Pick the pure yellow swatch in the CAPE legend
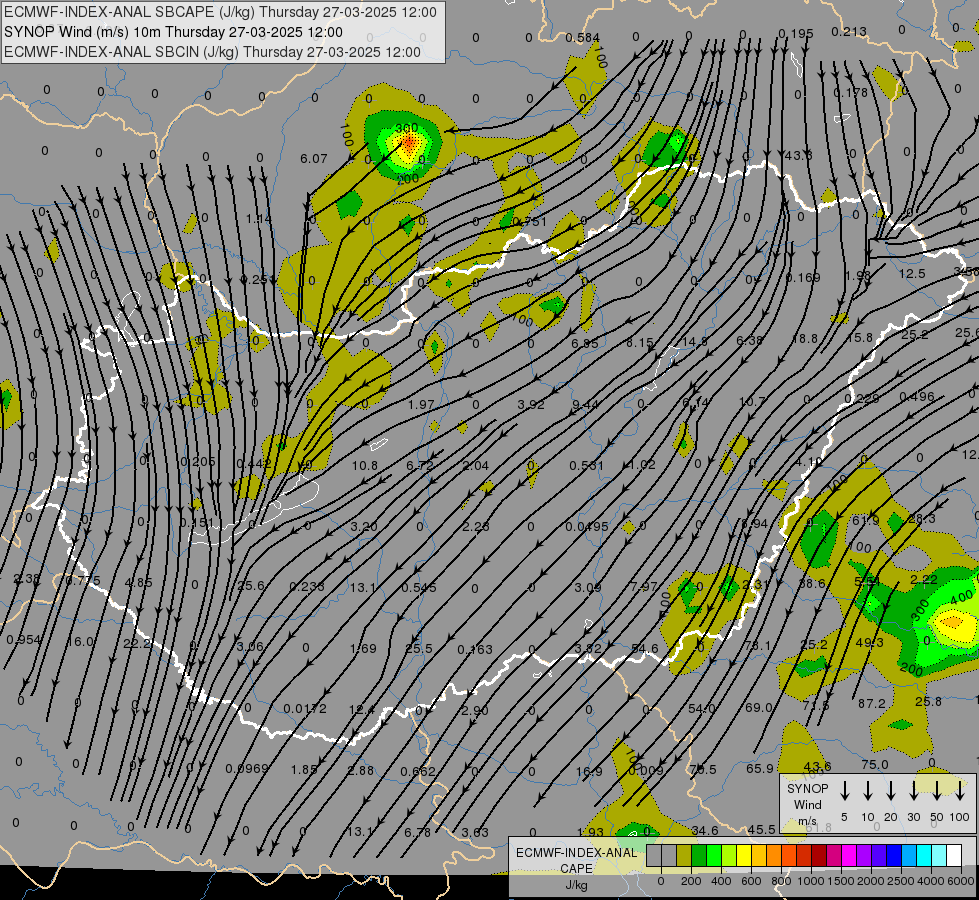 pos(744,855)
